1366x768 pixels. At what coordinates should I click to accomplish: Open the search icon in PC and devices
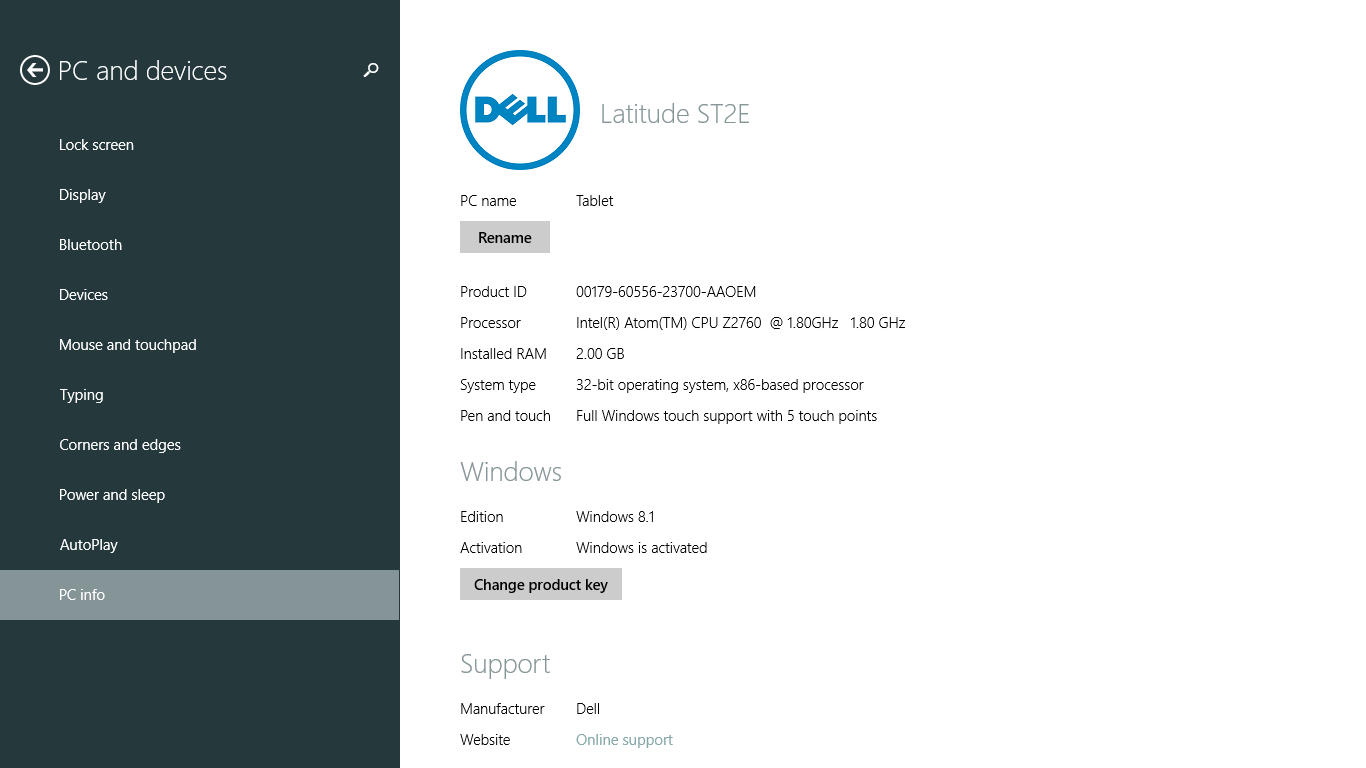(370, 70)
